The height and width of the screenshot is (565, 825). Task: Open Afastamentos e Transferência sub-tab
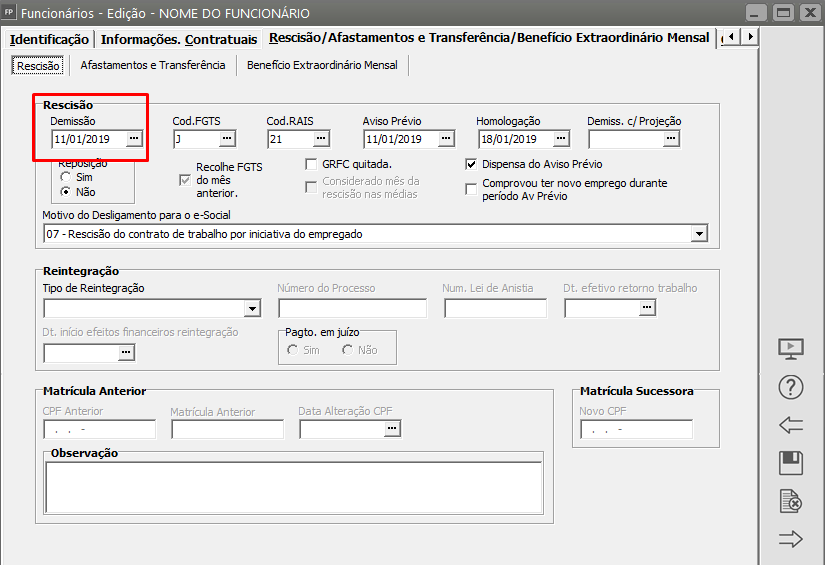point(152,65)
